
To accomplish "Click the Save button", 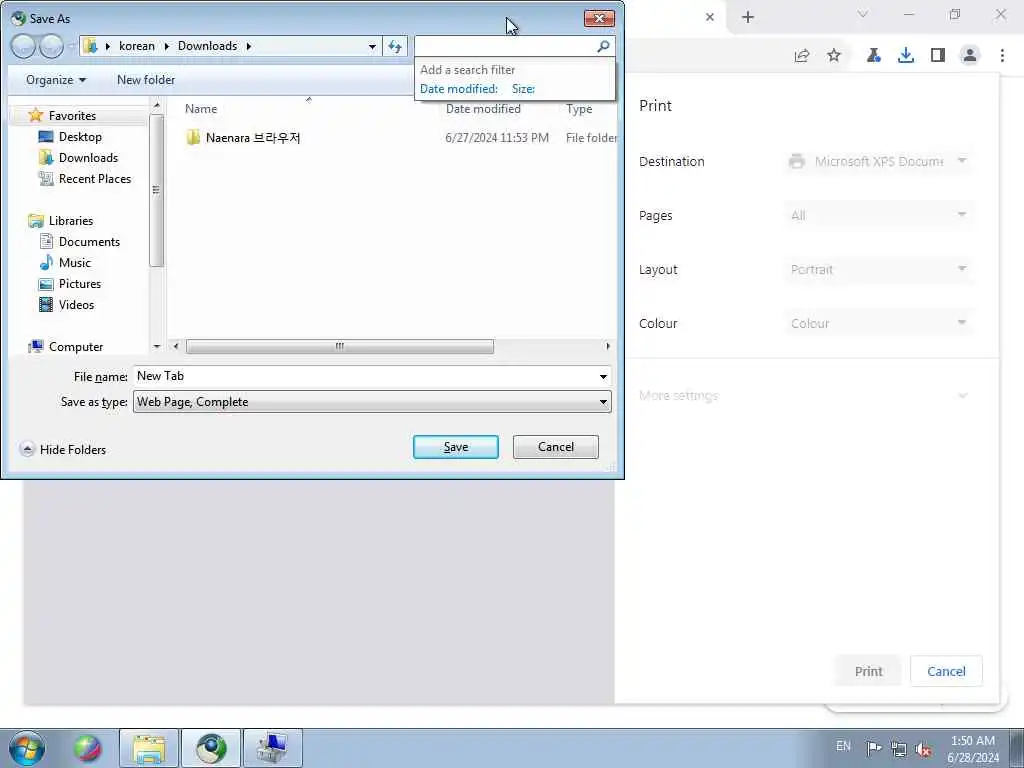I will tap(456, 447).
